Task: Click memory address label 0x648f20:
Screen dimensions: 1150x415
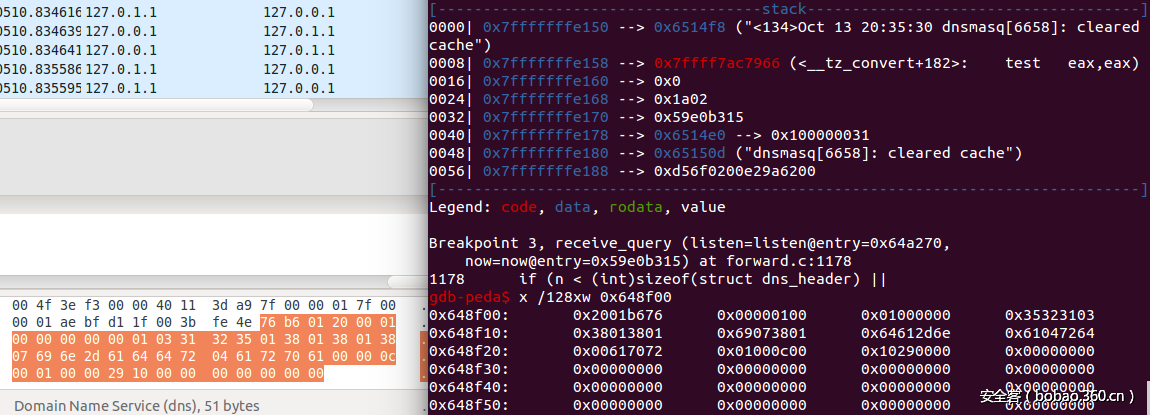Action: click(469, 351)
